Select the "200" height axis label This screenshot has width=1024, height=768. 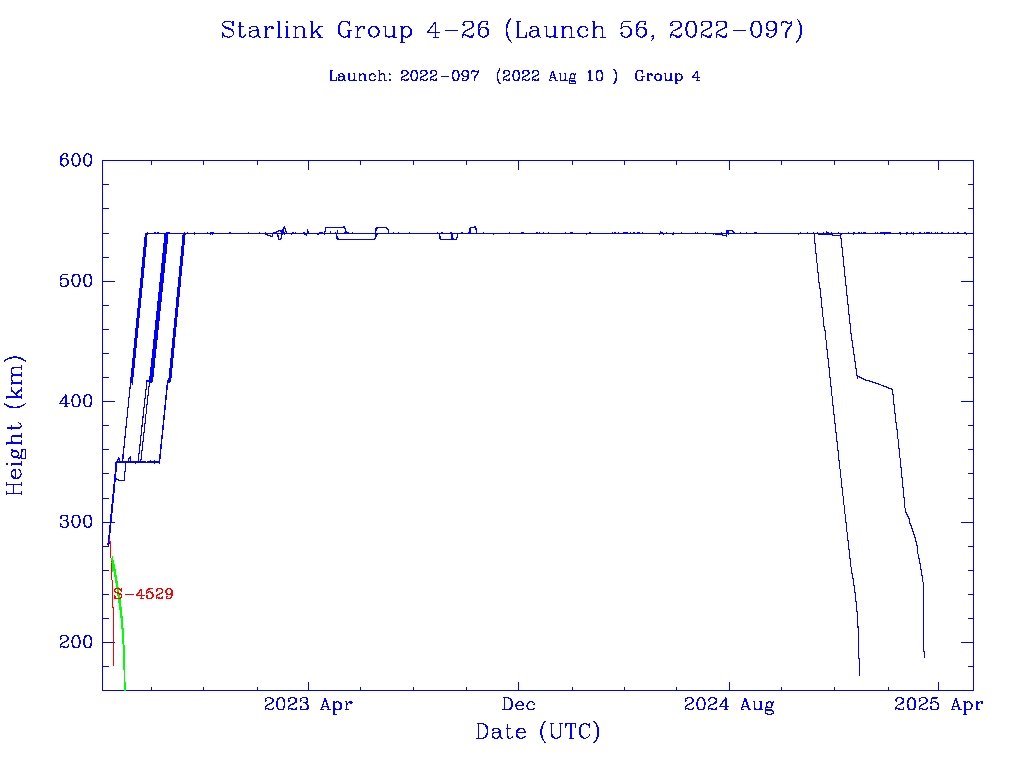click(76, 642)
